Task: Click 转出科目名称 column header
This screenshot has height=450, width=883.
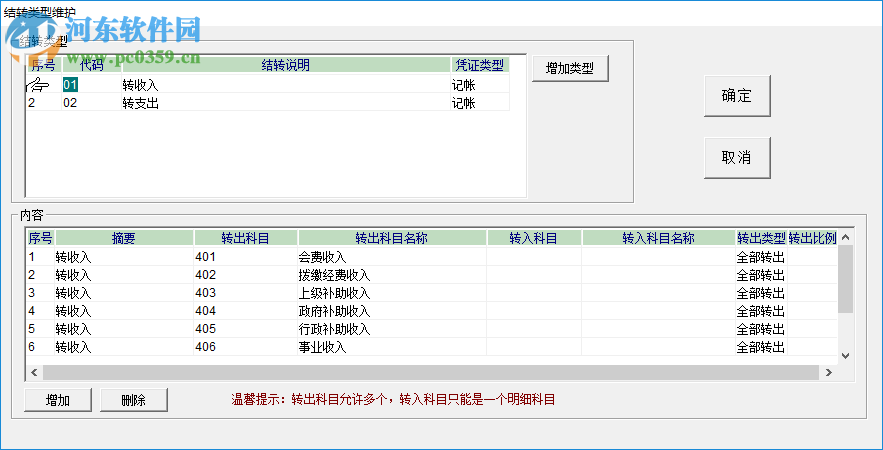Action: click(x=391, y=238)
